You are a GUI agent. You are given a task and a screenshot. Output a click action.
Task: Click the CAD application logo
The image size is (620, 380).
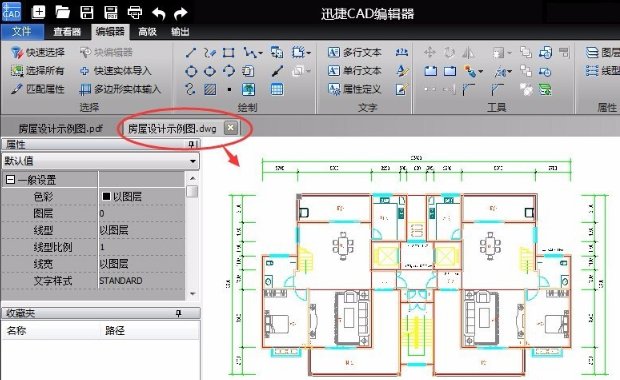click(11, 11)
